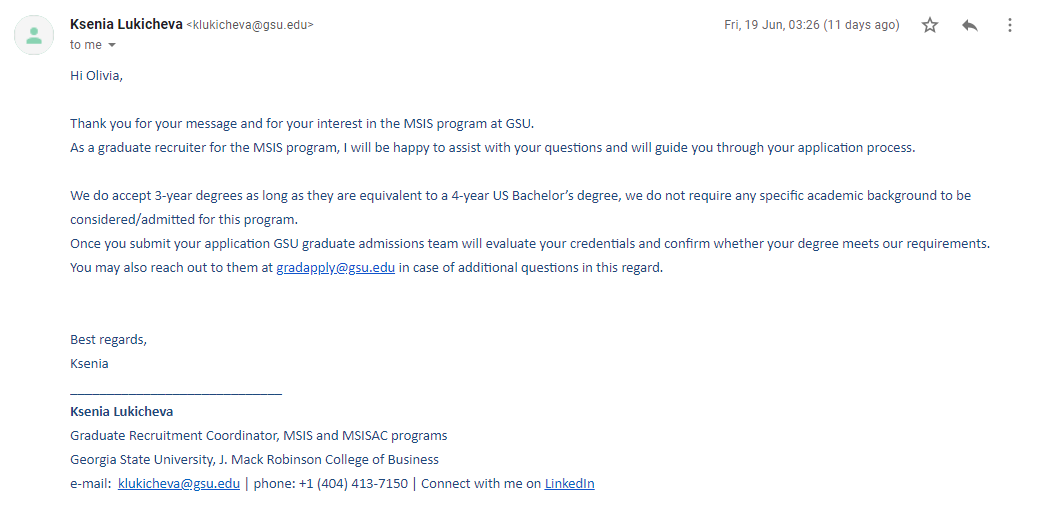Click the "Thank you for your message" line
1038x508 pixels.
pos(302,124)
